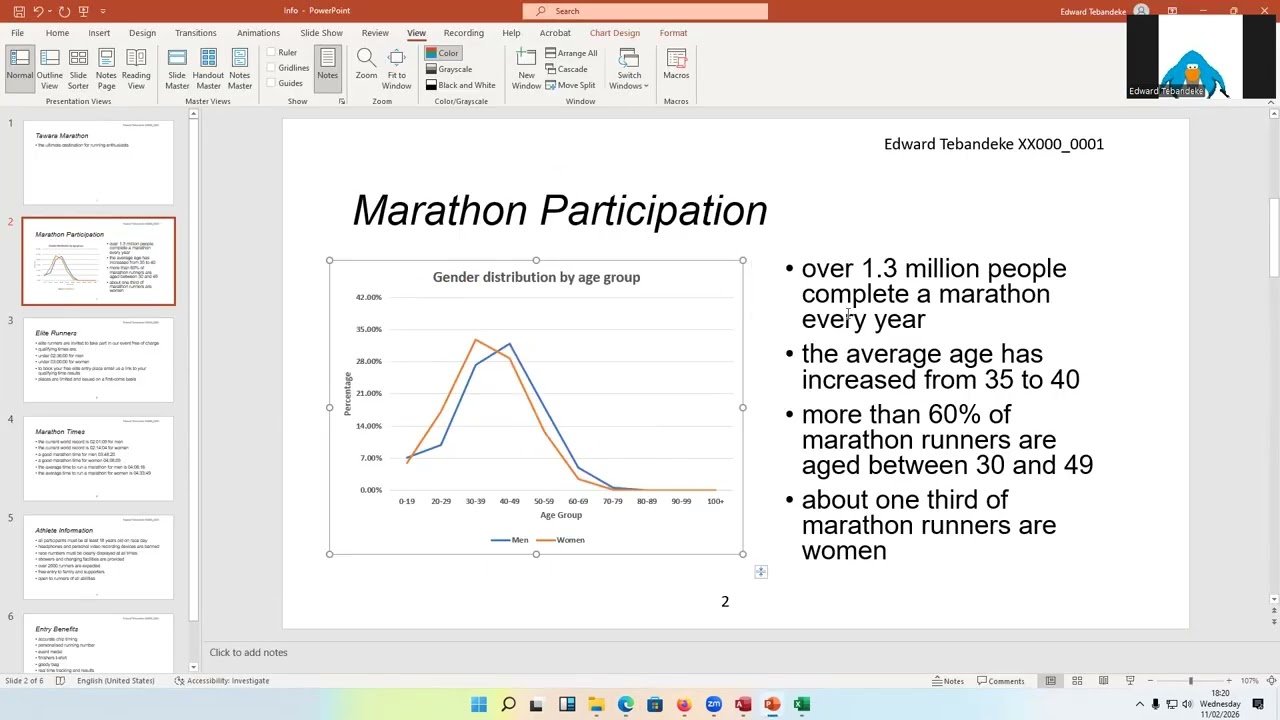Click status bar Slide Sorter icon
This screenshot has height=720, width=1280.
[1077, 681]
